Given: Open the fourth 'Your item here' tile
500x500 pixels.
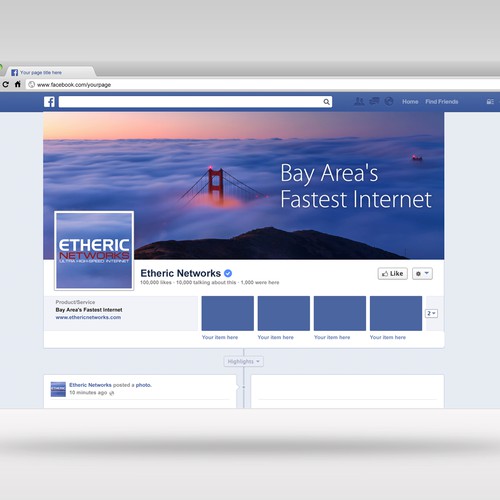Looking at the screenshot, I should pyautogui.click(x=396, y=313).
